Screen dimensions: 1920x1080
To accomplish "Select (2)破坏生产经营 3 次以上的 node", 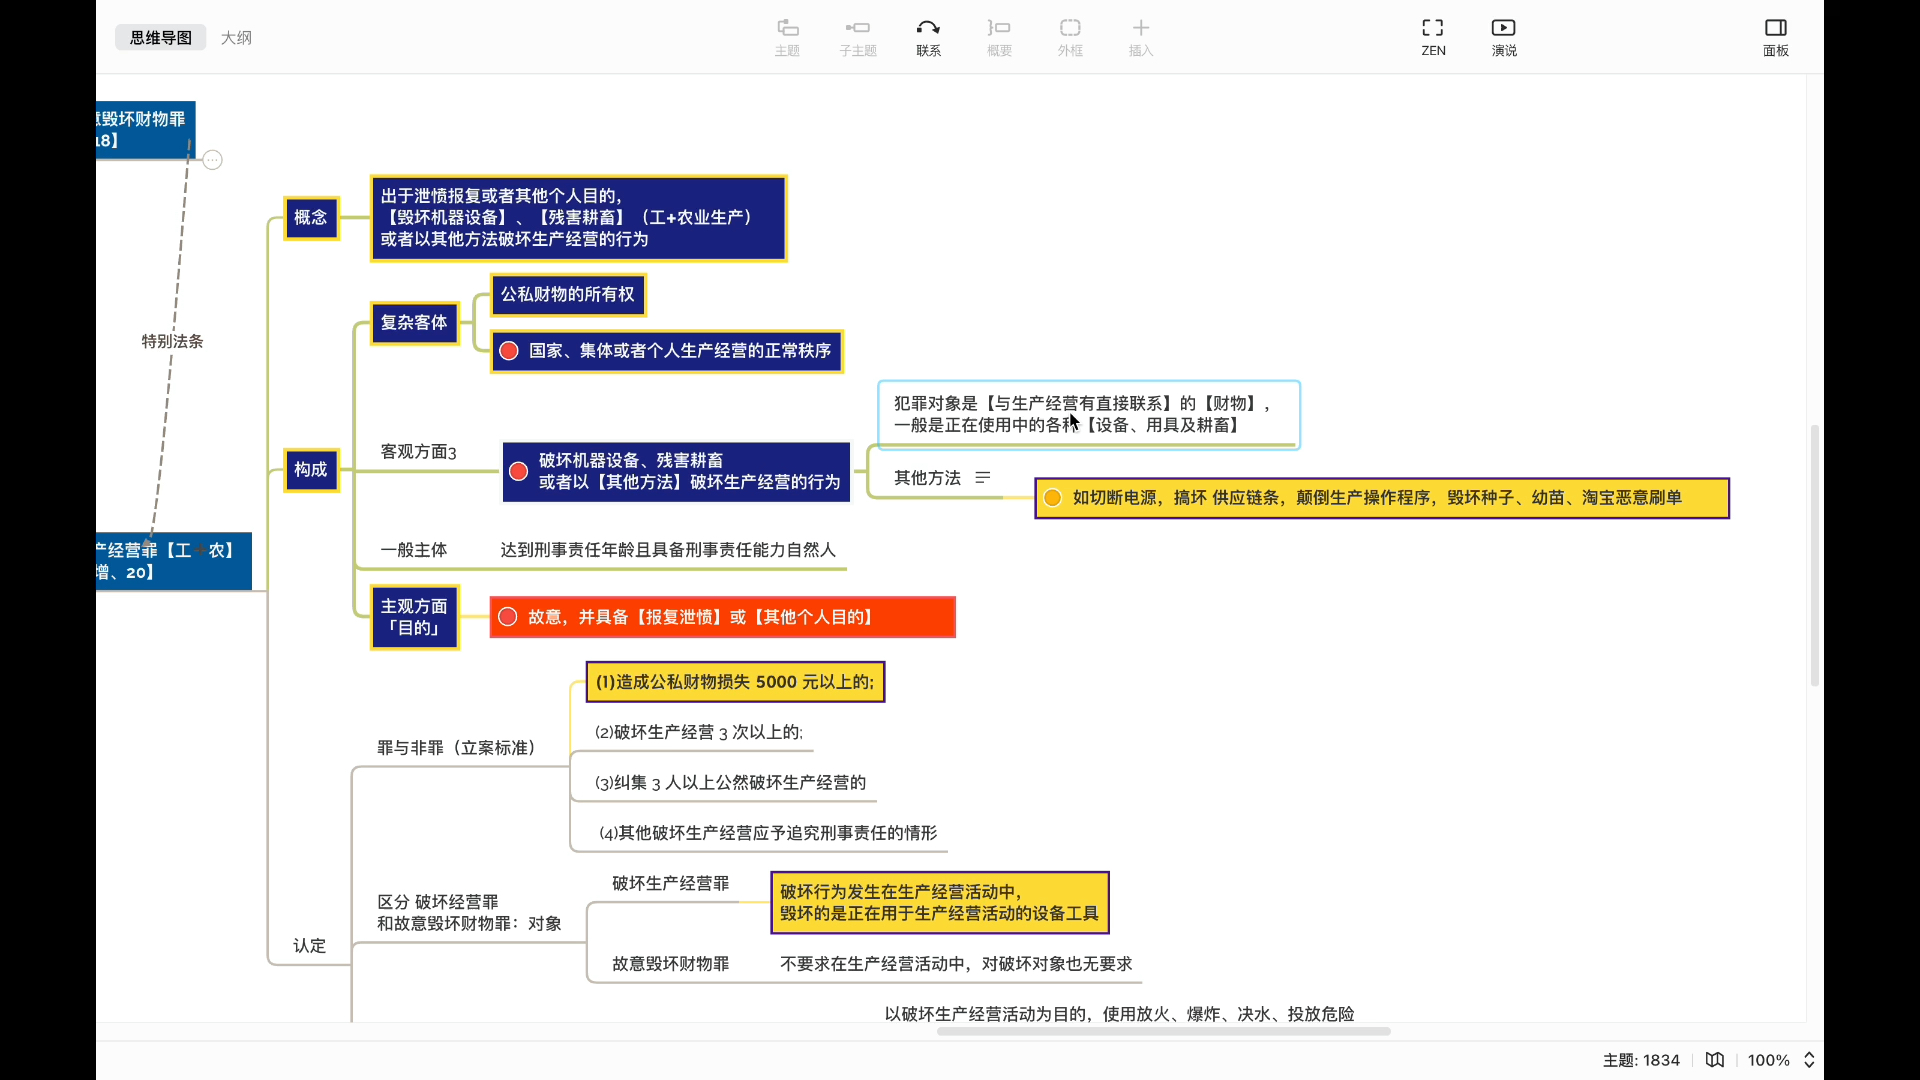I will 698,732.
